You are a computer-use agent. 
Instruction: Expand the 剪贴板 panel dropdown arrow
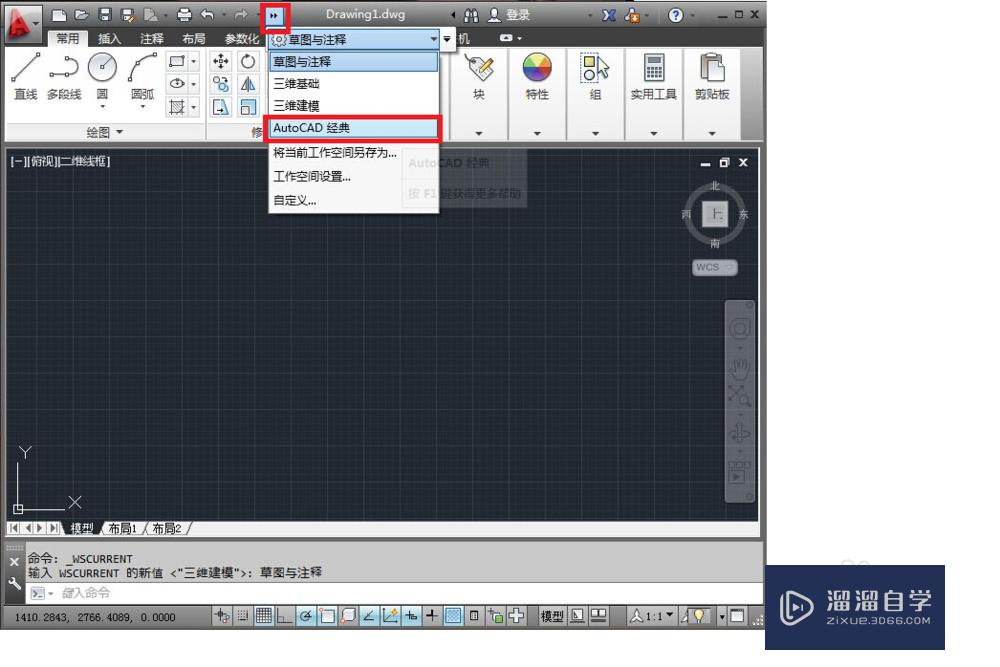point(712,133)
